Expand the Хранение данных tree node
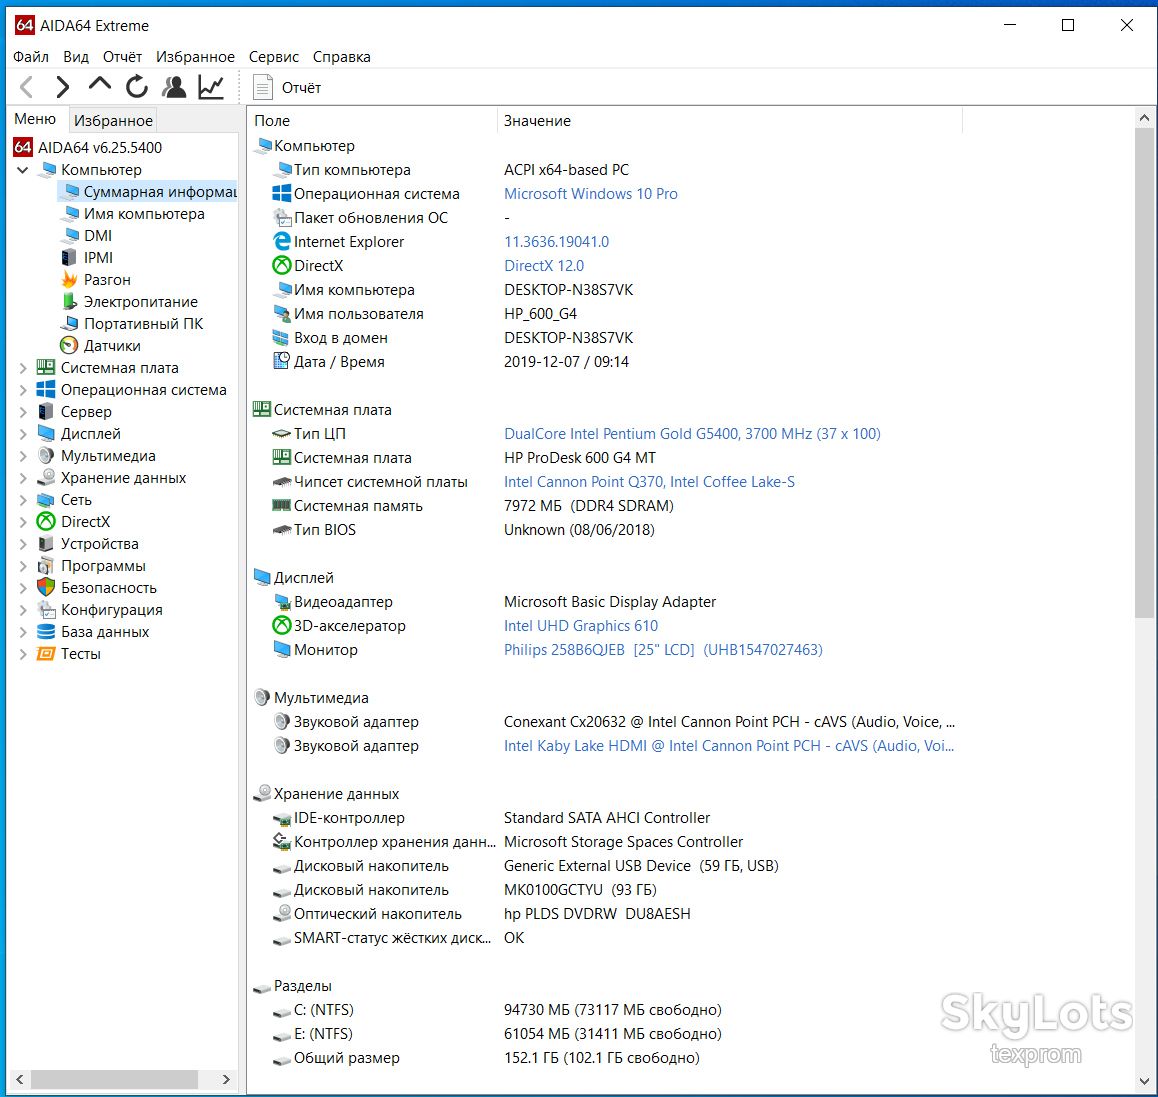The width and height of the screenshot is (1158, 1097). 22,478
